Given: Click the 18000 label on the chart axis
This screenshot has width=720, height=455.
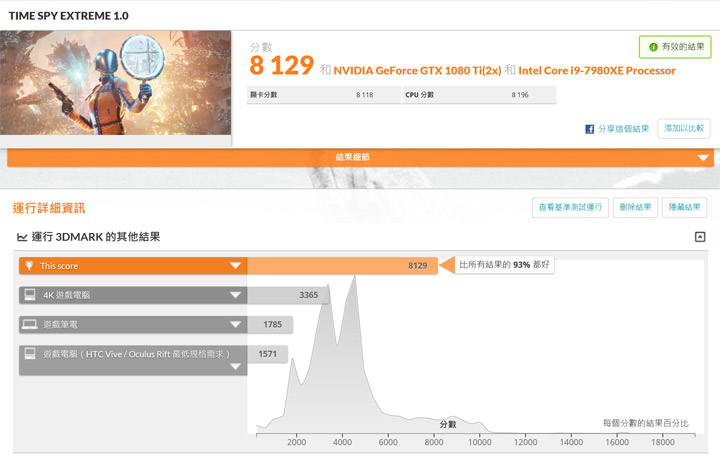Looking at the screenshot, I should click(x=663, y=442).
